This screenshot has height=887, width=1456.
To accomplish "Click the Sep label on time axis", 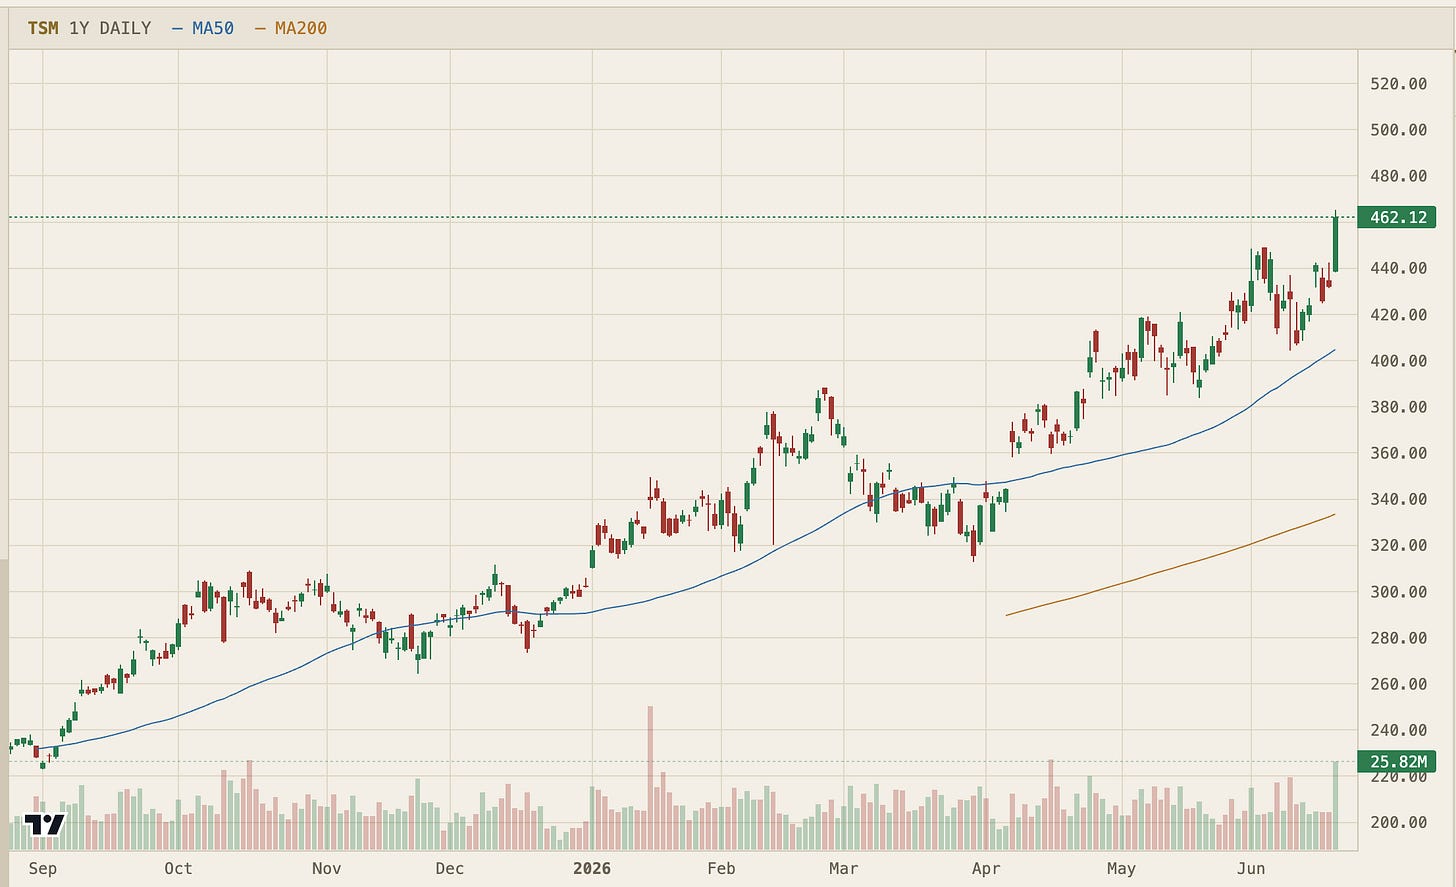I will [x=43, y=868].
